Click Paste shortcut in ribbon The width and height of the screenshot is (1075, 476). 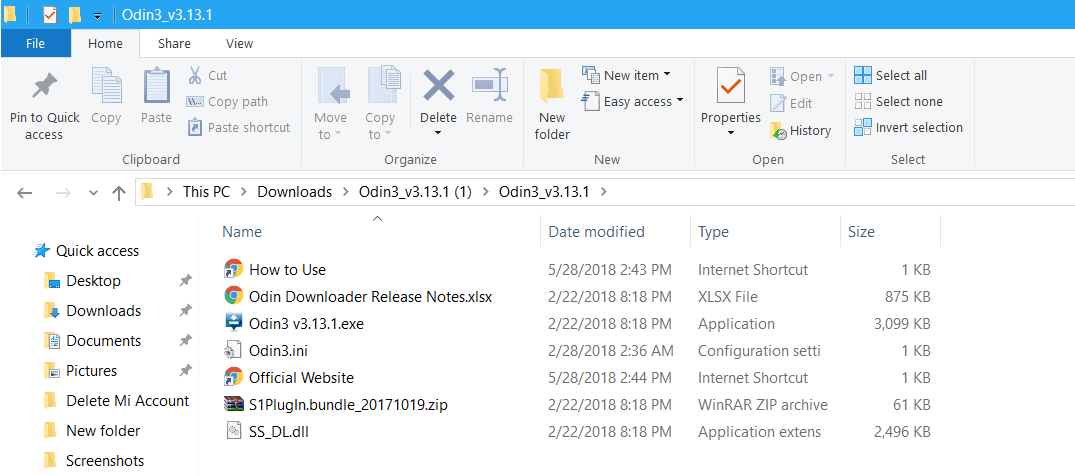tap(239, 128)
